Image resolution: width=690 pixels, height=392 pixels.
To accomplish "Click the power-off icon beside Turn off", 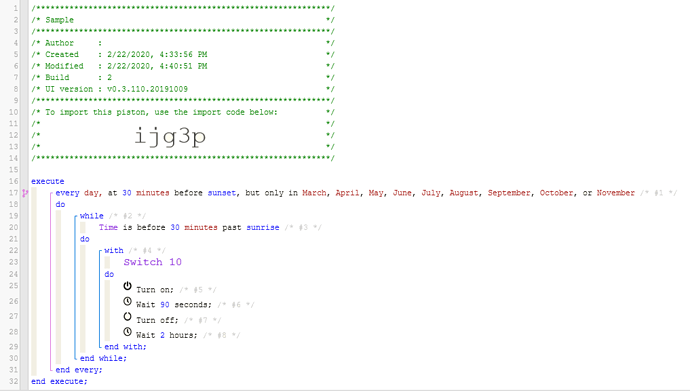I will pos(127,316).
